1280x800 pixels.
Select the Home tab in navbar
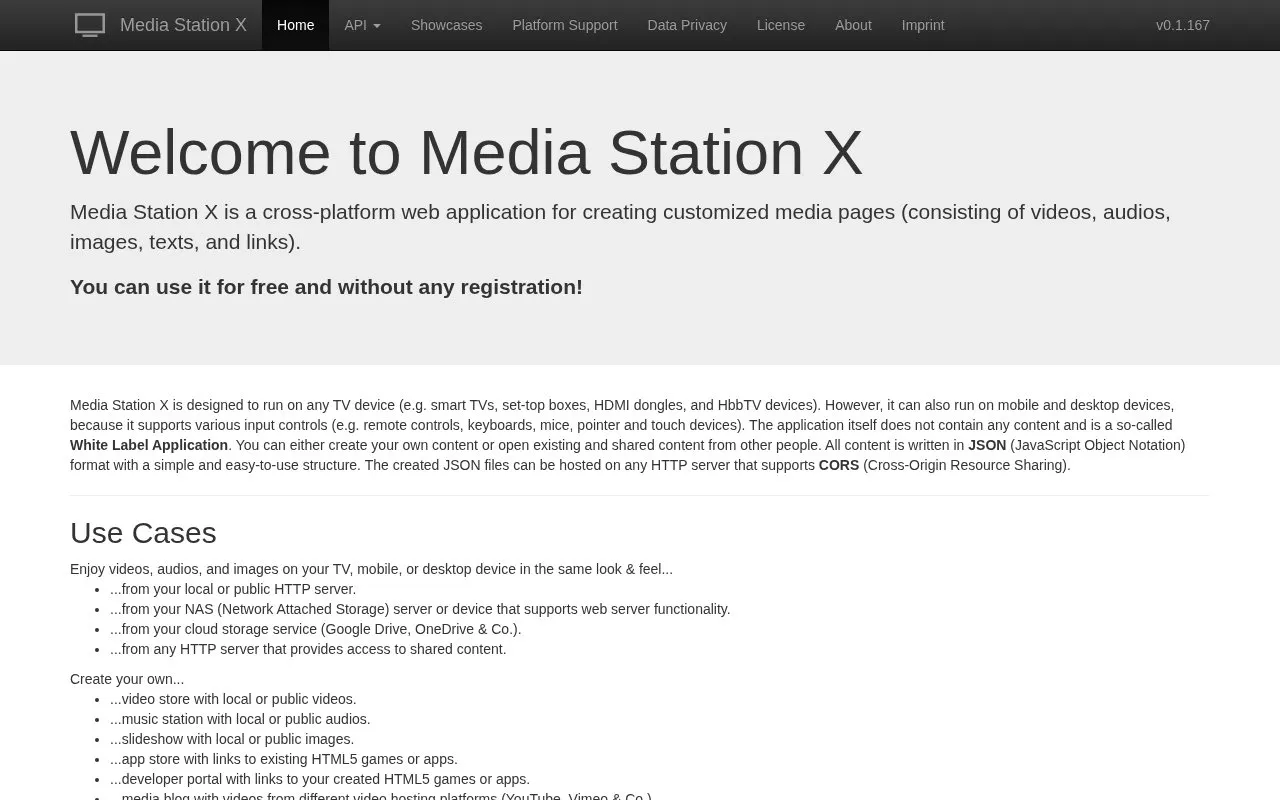click(295, 25)
